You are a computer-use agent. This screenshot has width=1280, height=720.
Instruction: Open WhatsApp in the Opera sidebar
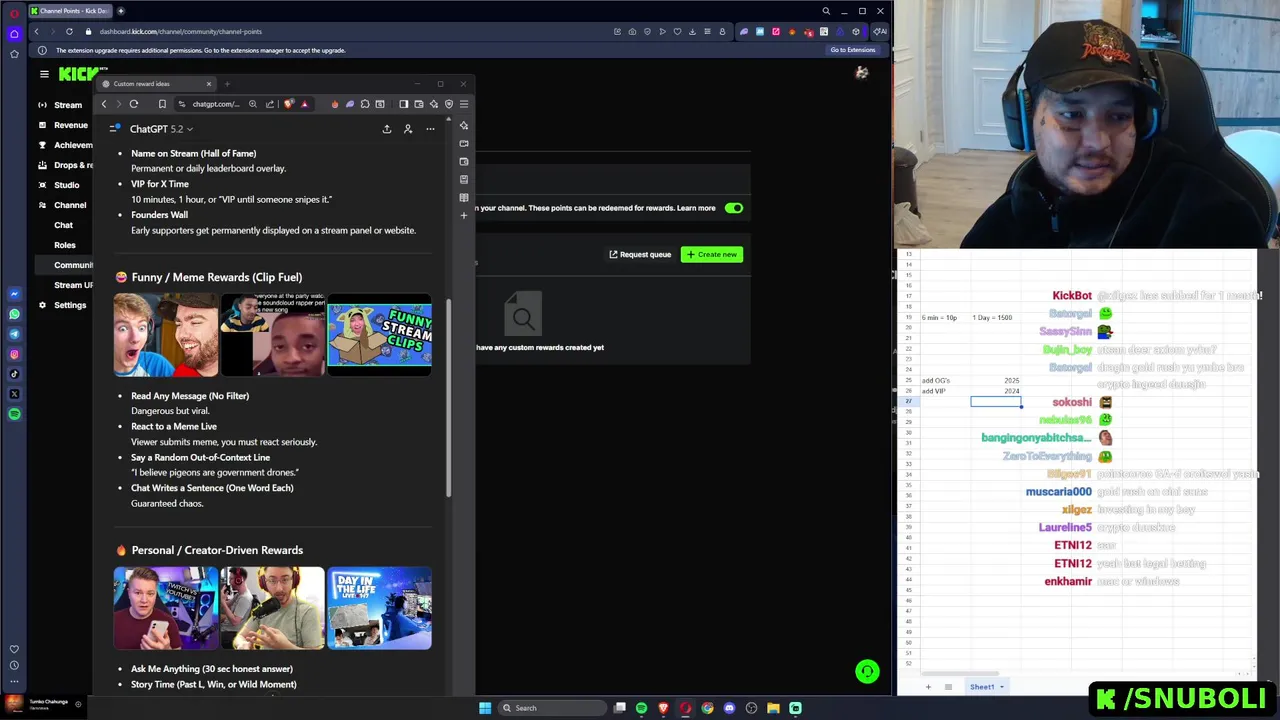[x=14, y=314]
